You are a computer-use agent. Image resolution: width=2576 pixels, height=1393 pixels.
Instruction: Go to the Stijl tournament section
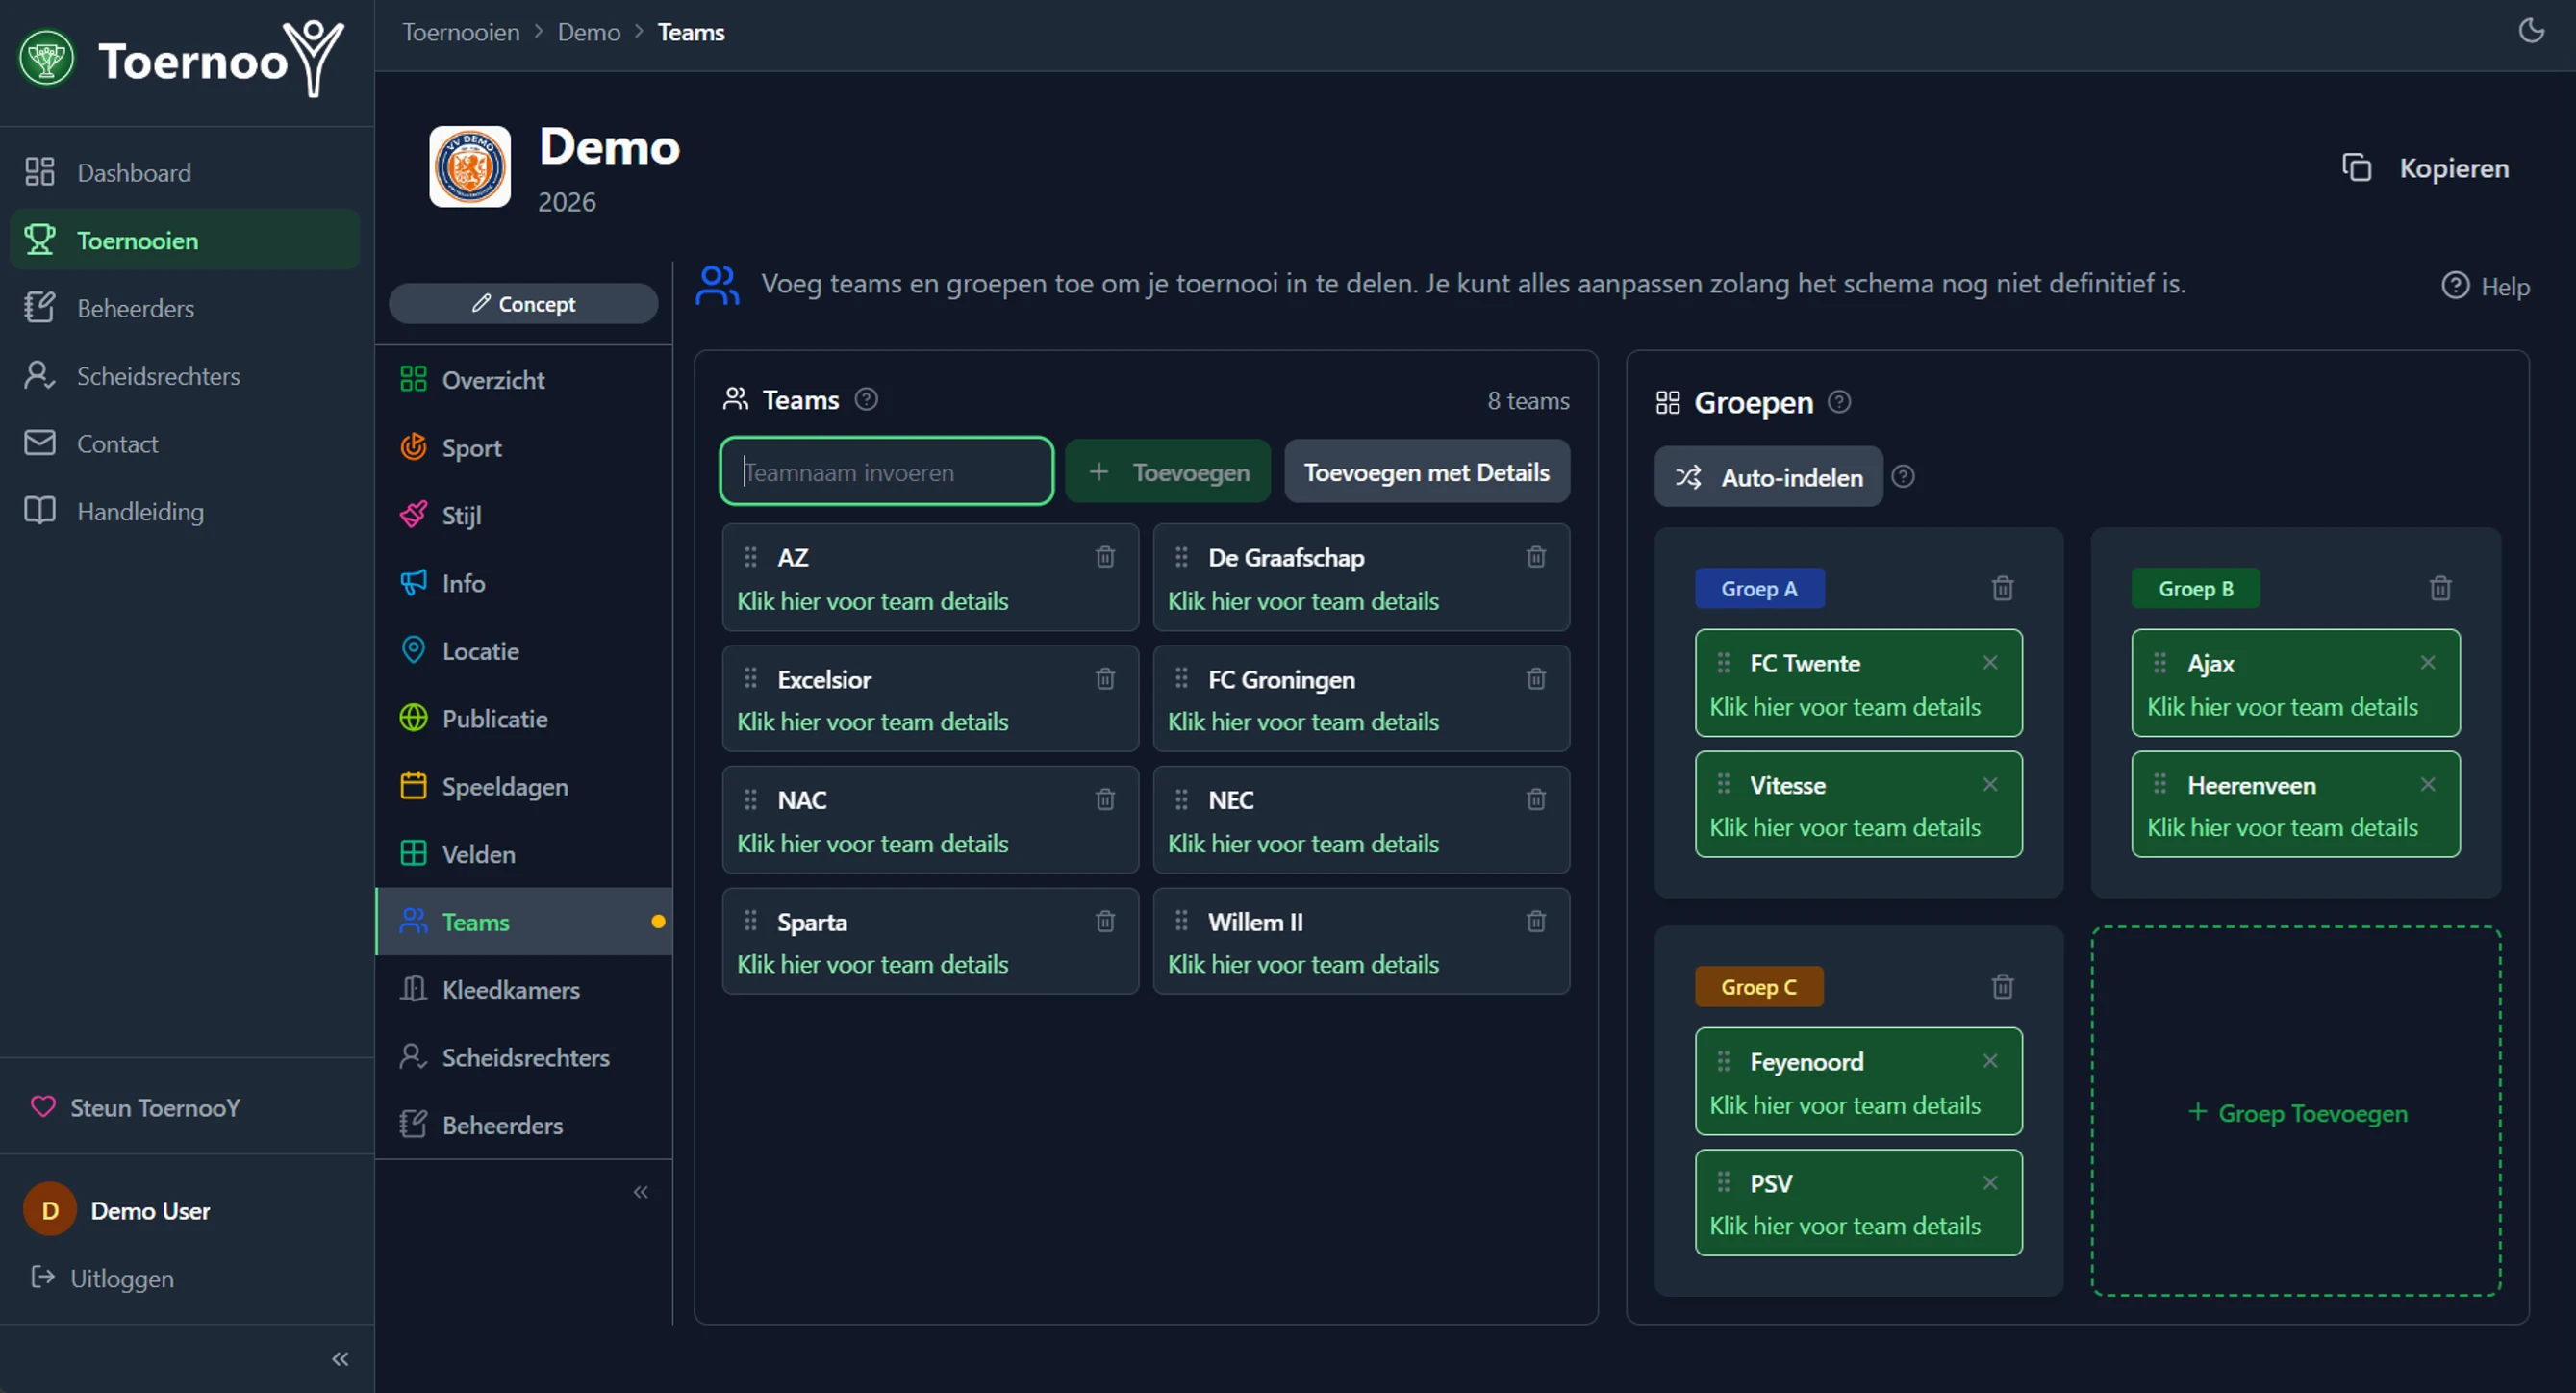[524, 515]
